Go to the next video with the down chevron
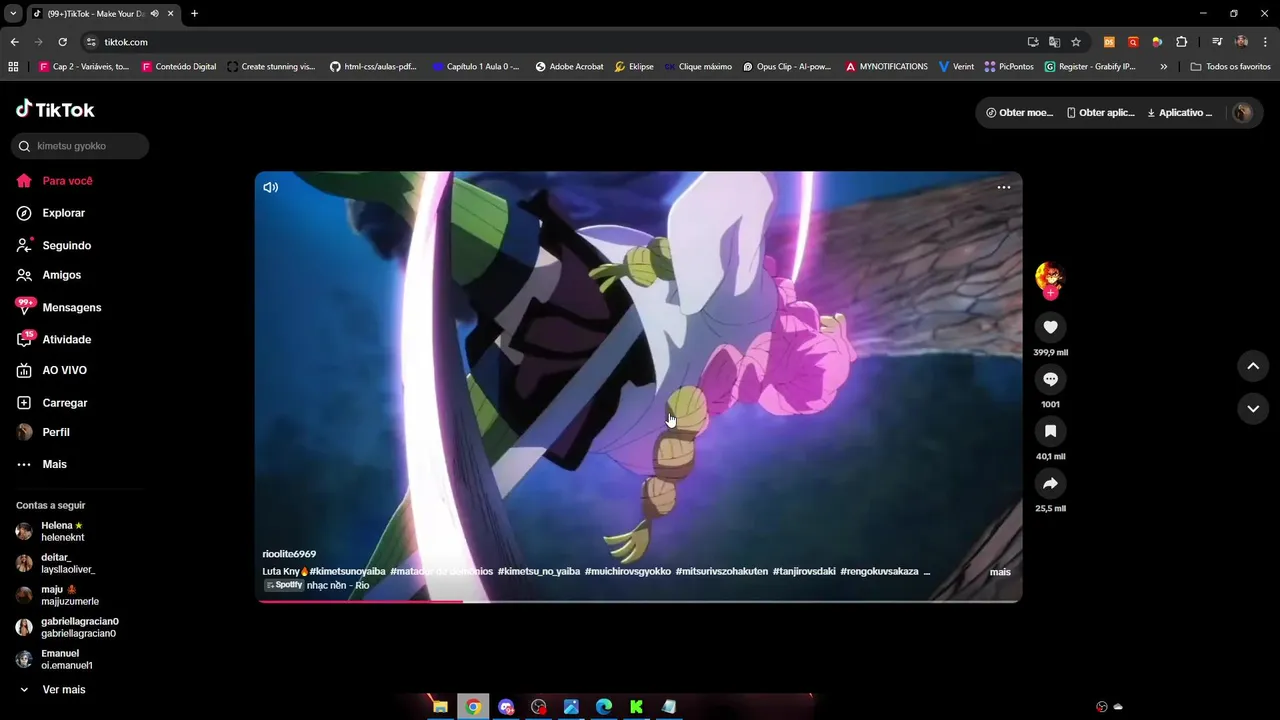Viewport: 1280px width, 720px height. point(1253,408)
